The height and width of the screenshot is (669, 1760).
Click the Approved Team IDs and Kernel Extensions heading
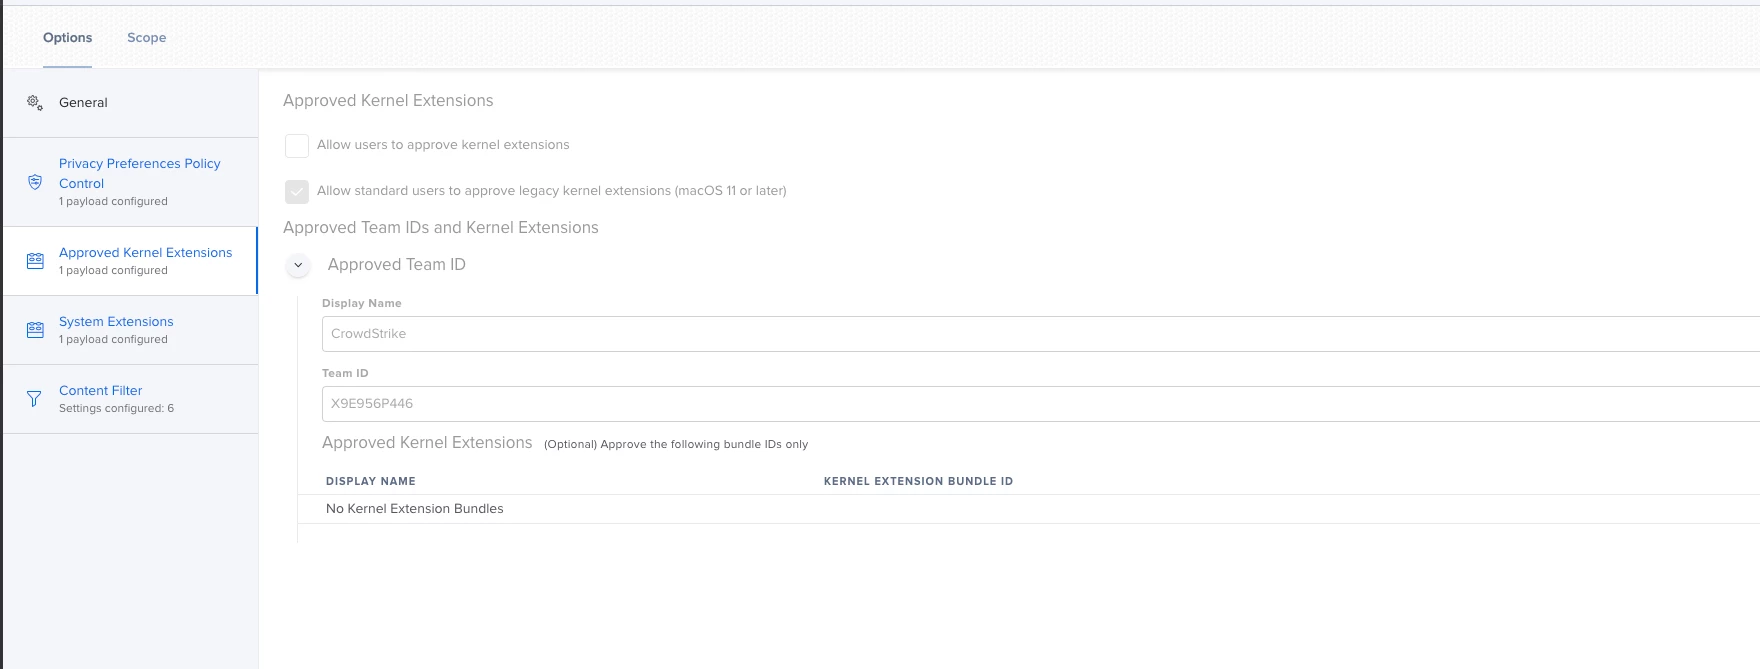coord(441,228)
